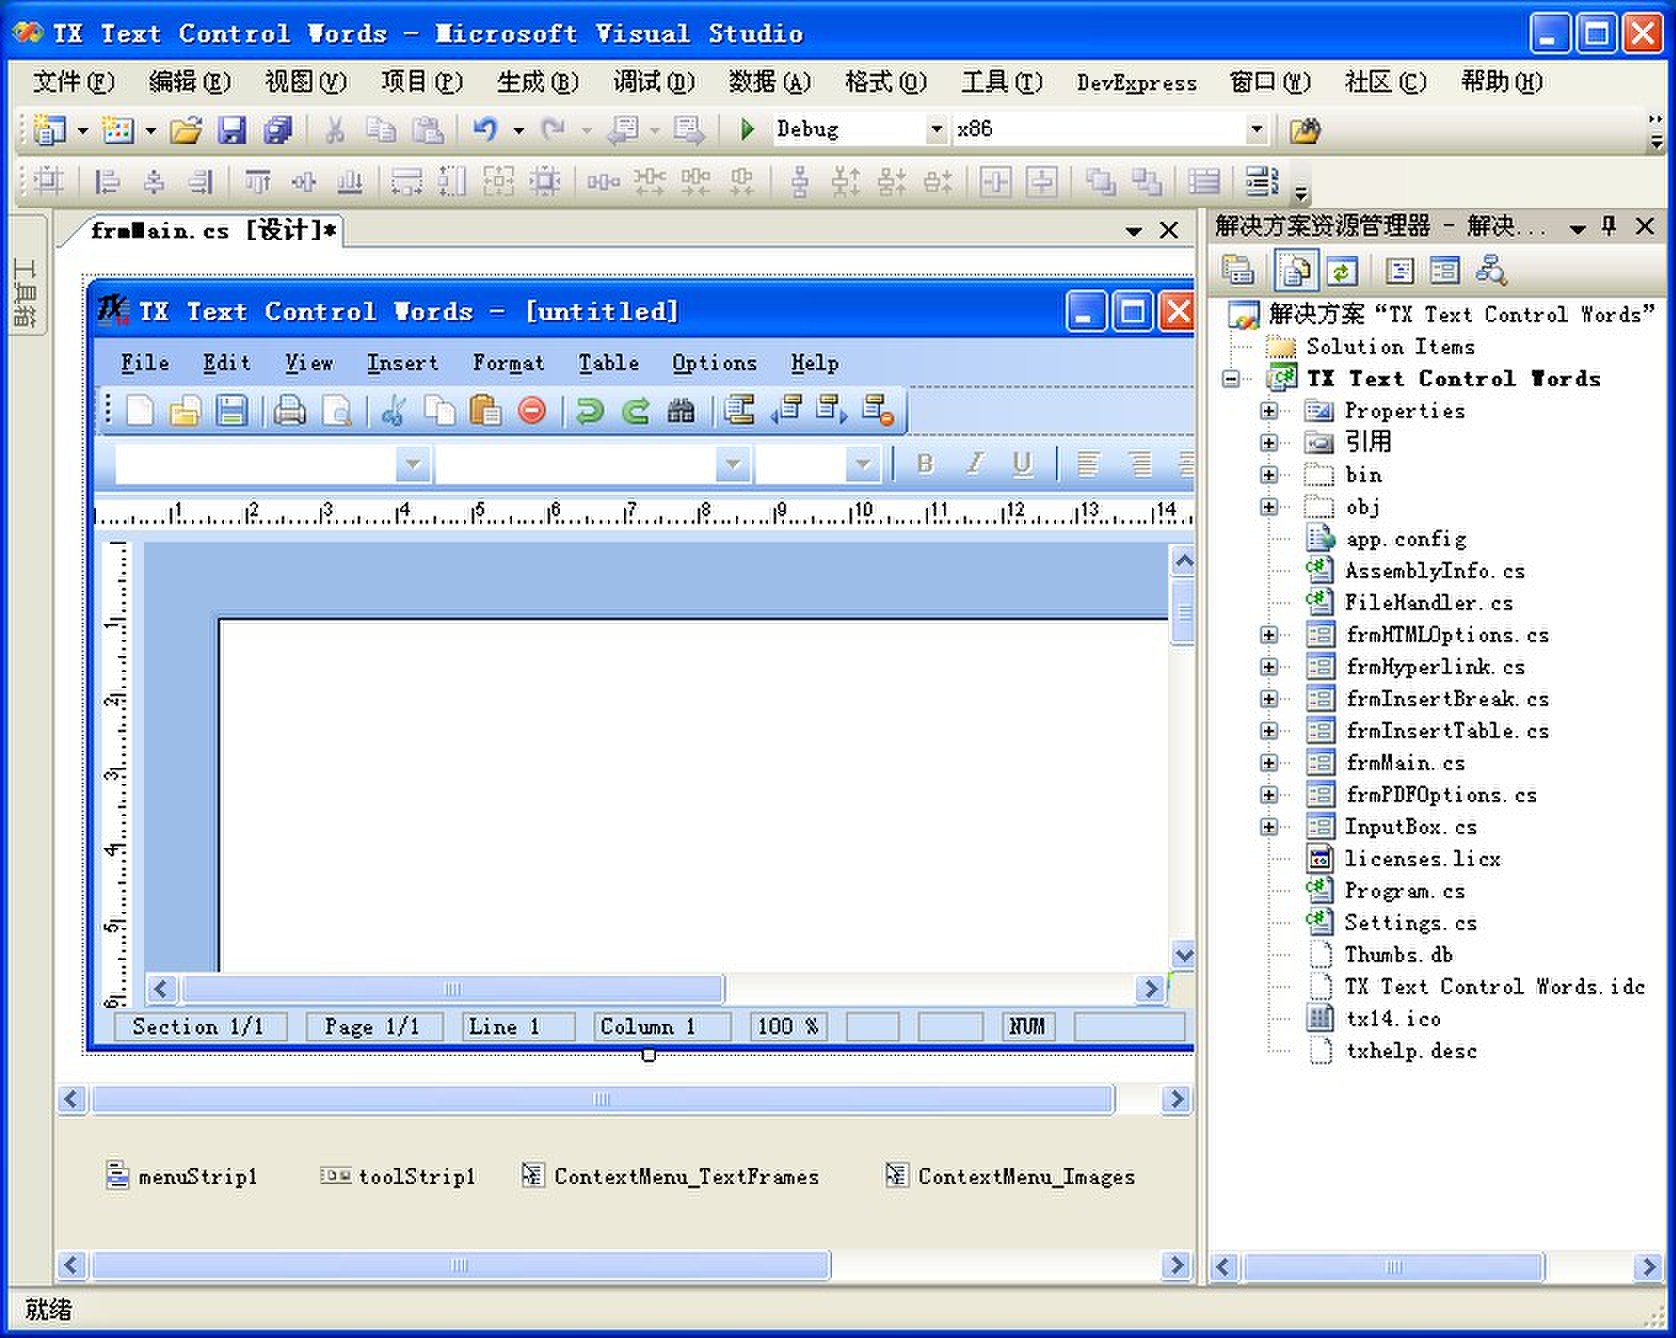The width and height of the screenshot is (1676, 1338).
Task: Click the Page 1/1 status panel
Action: (x=372, y=1027)
